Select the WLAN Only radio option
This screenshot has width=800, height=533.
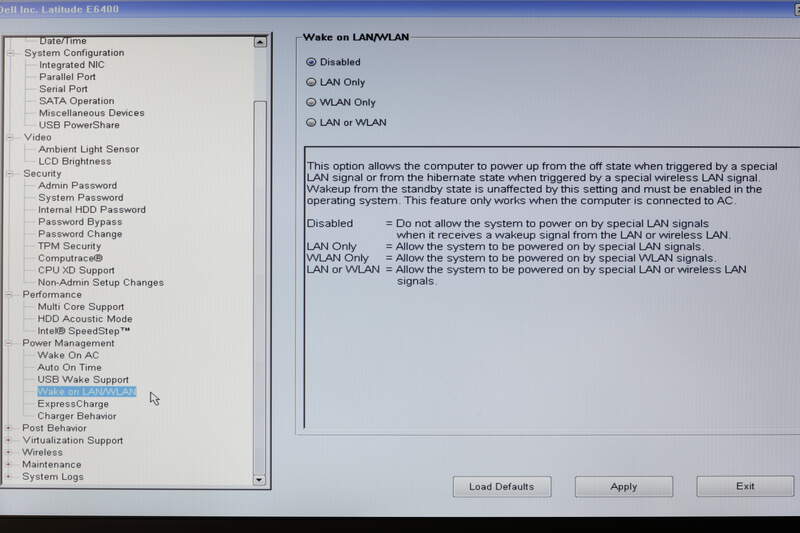coord(311,102)
